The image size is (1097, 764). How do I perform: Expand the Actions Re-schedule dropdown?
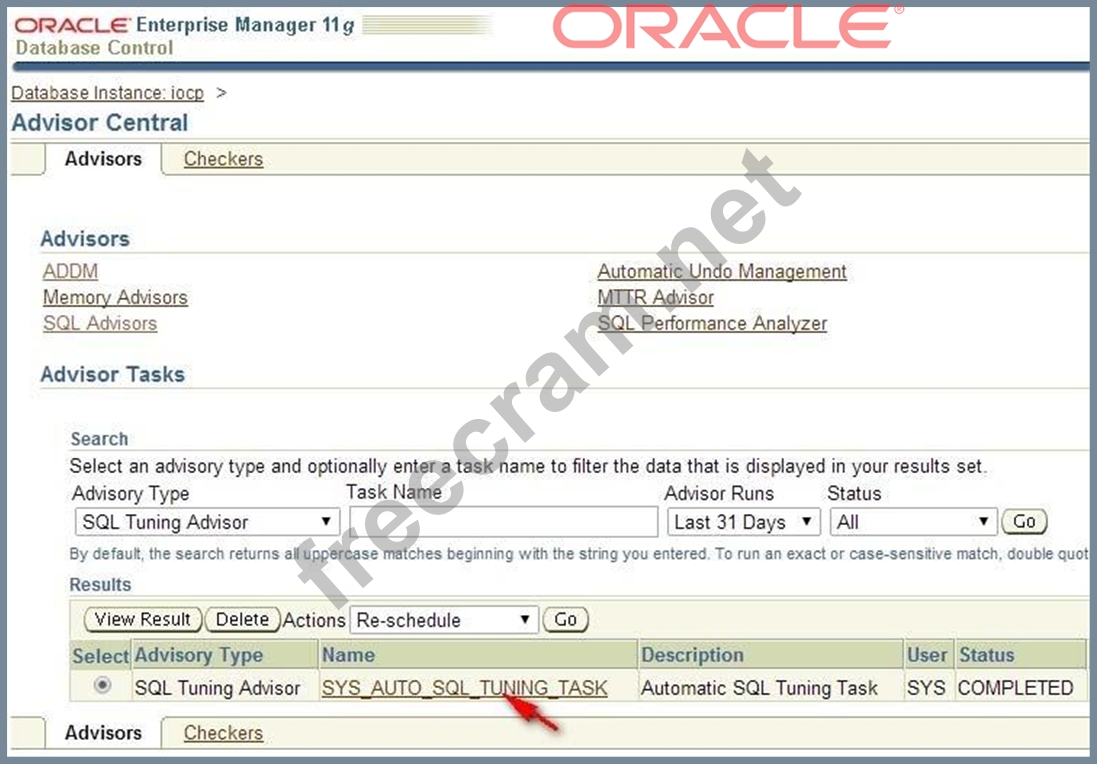pos(444,620)
